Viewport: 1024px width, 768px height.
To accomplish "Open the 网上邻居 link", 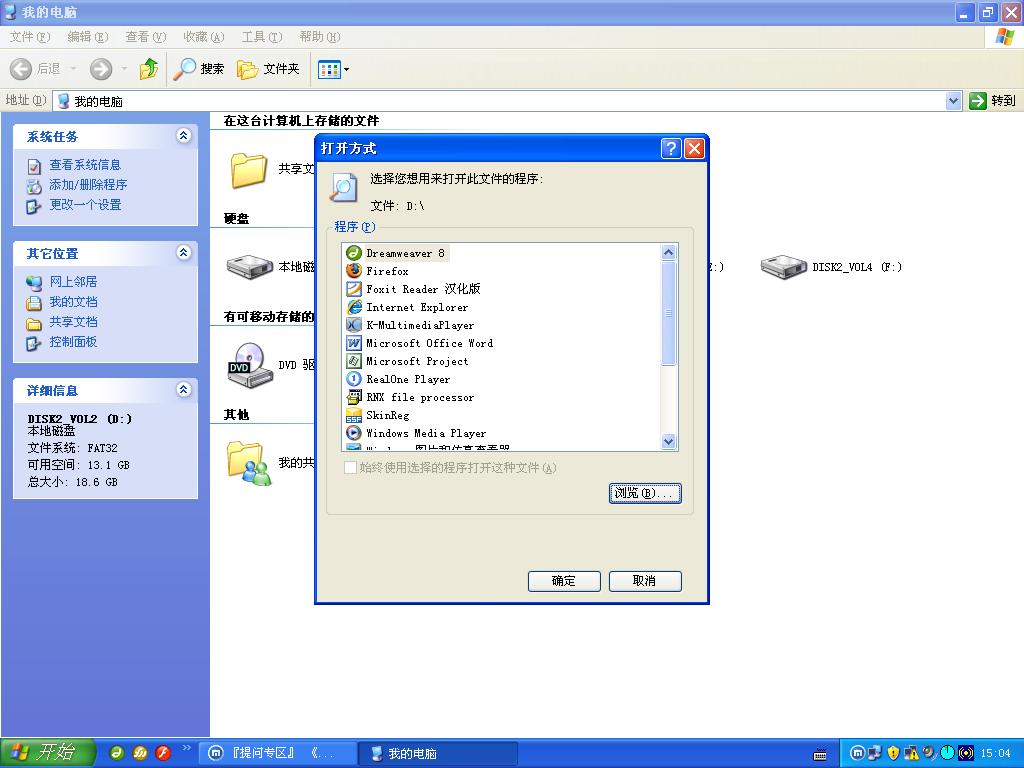I will (x=73, y=281).
